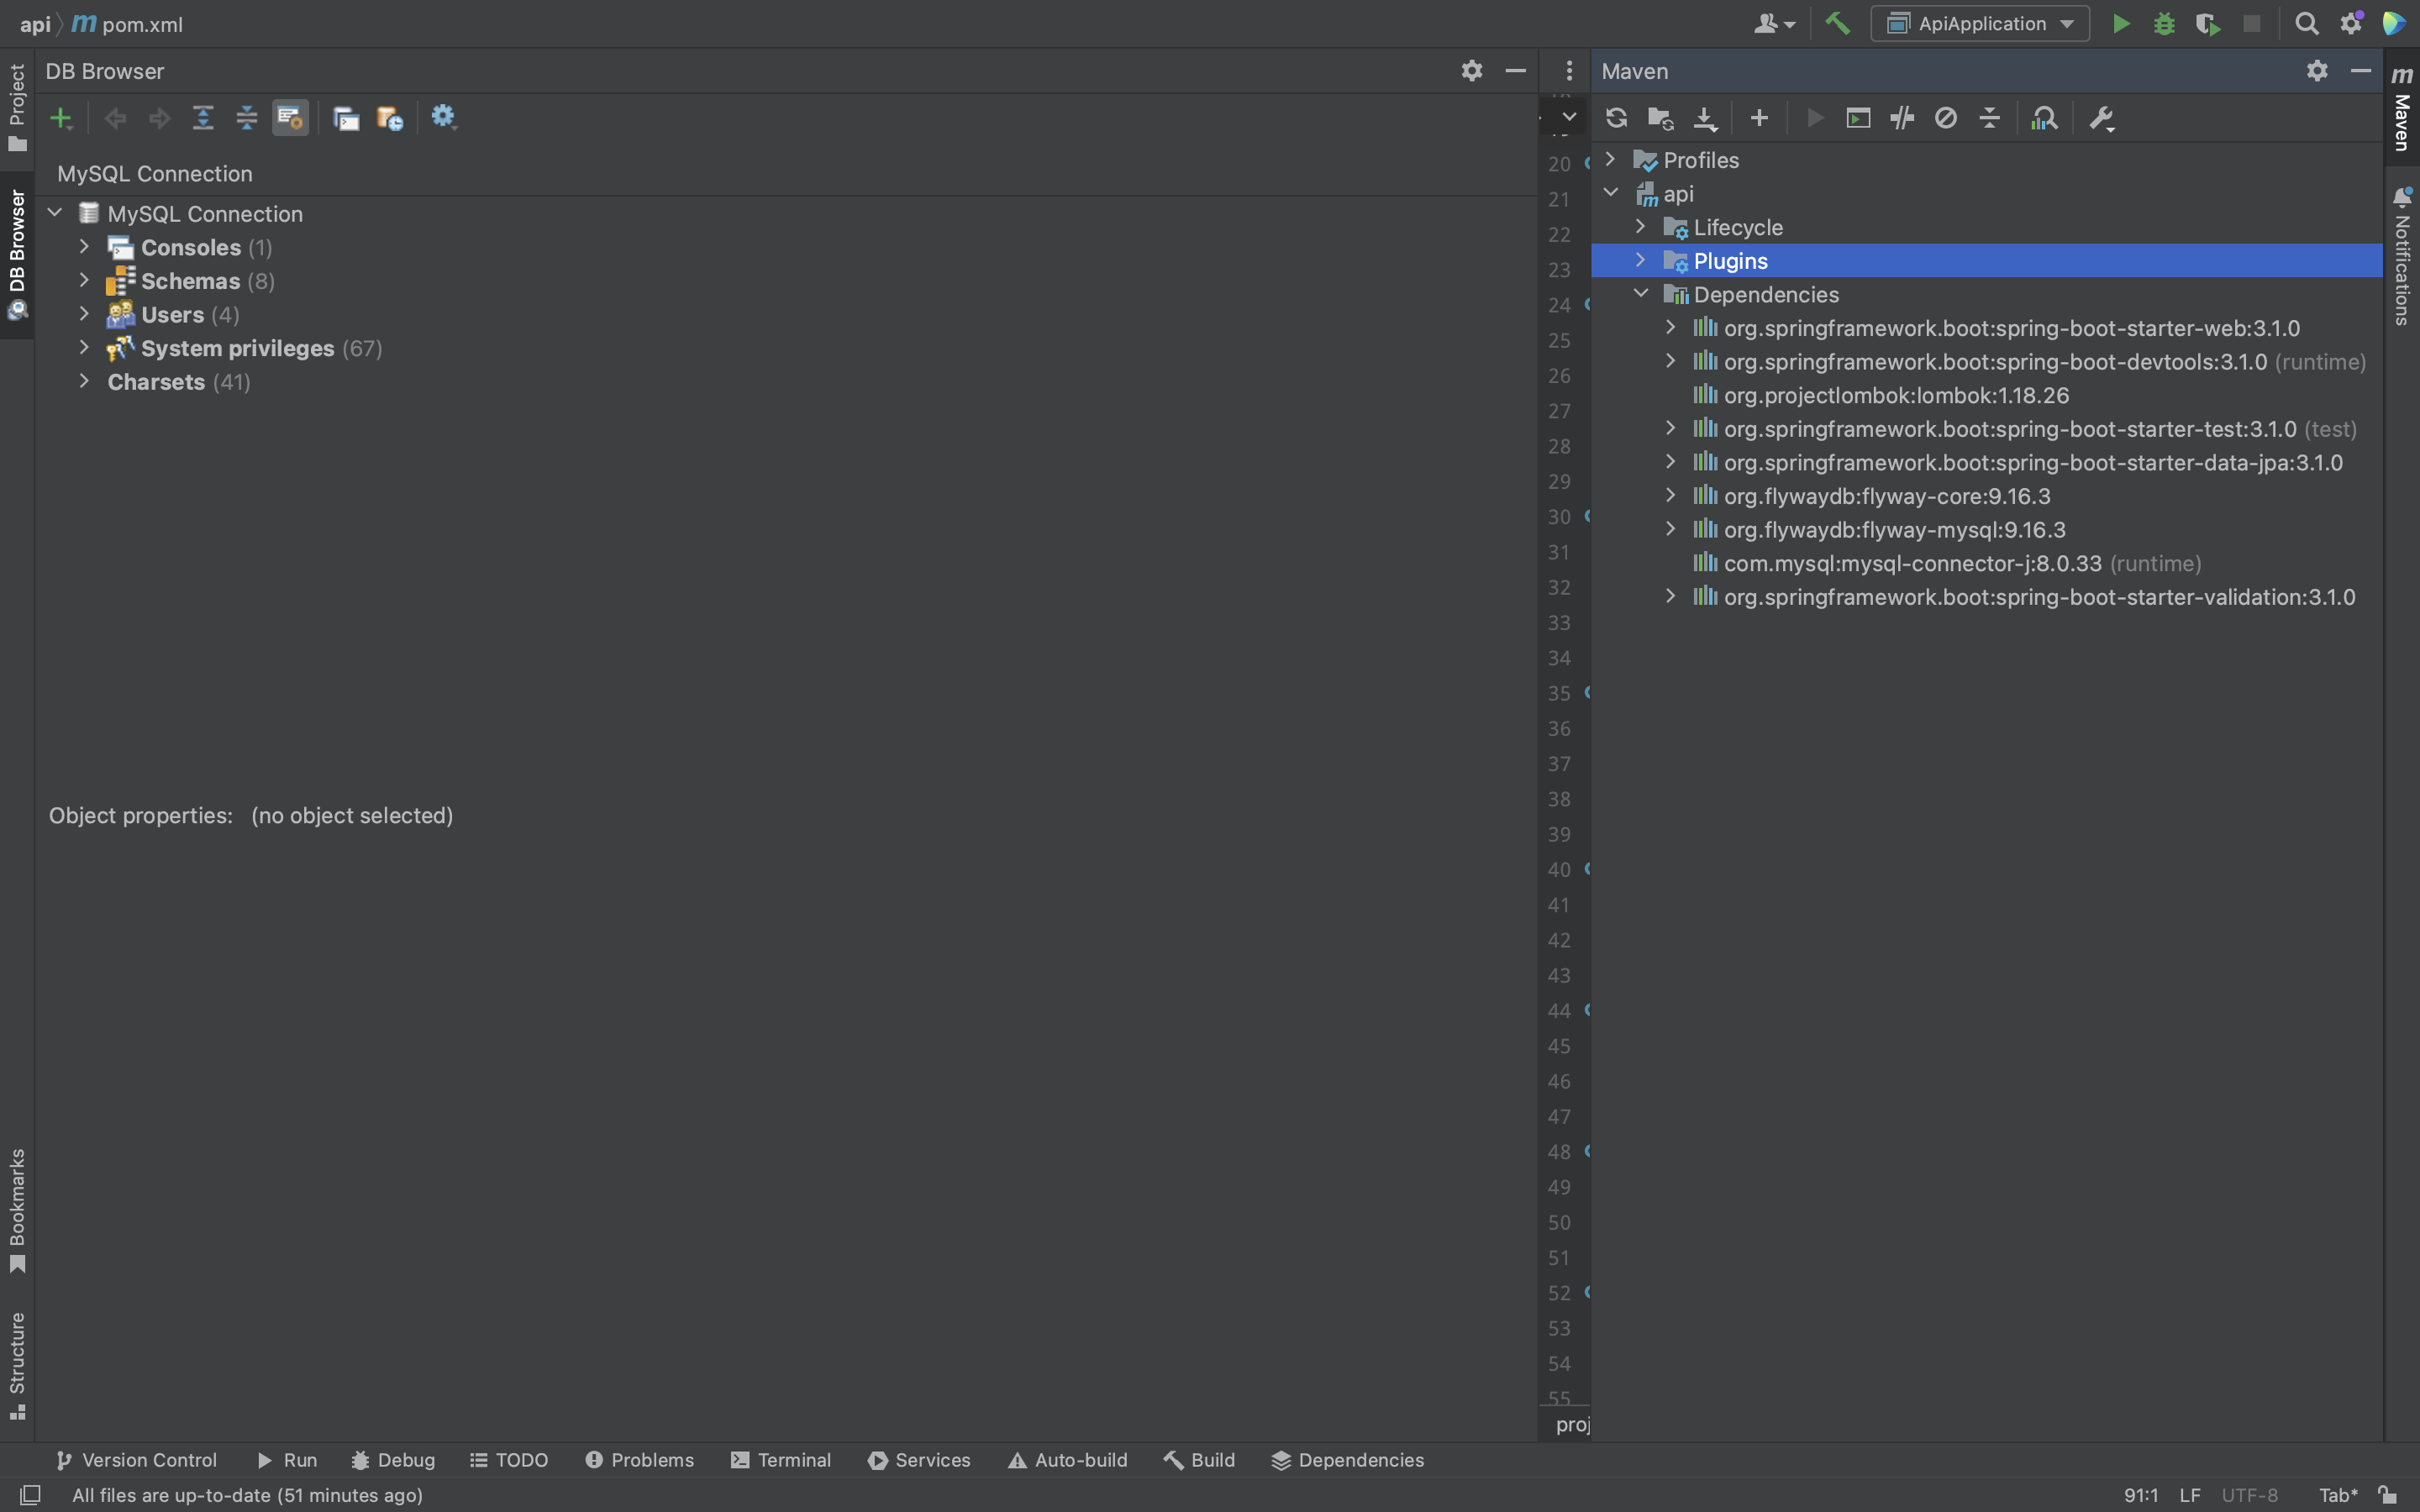Toggle DB Browser panel settings gear

(x=1470, y=71)
